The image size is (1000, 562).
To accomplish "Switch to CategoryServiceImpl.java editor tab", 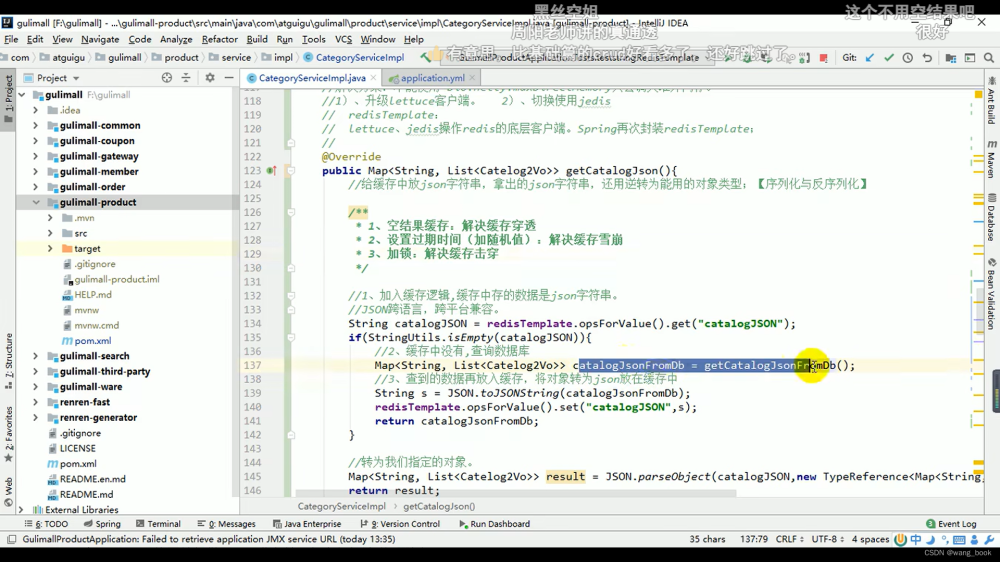I will tap(312, 78).
